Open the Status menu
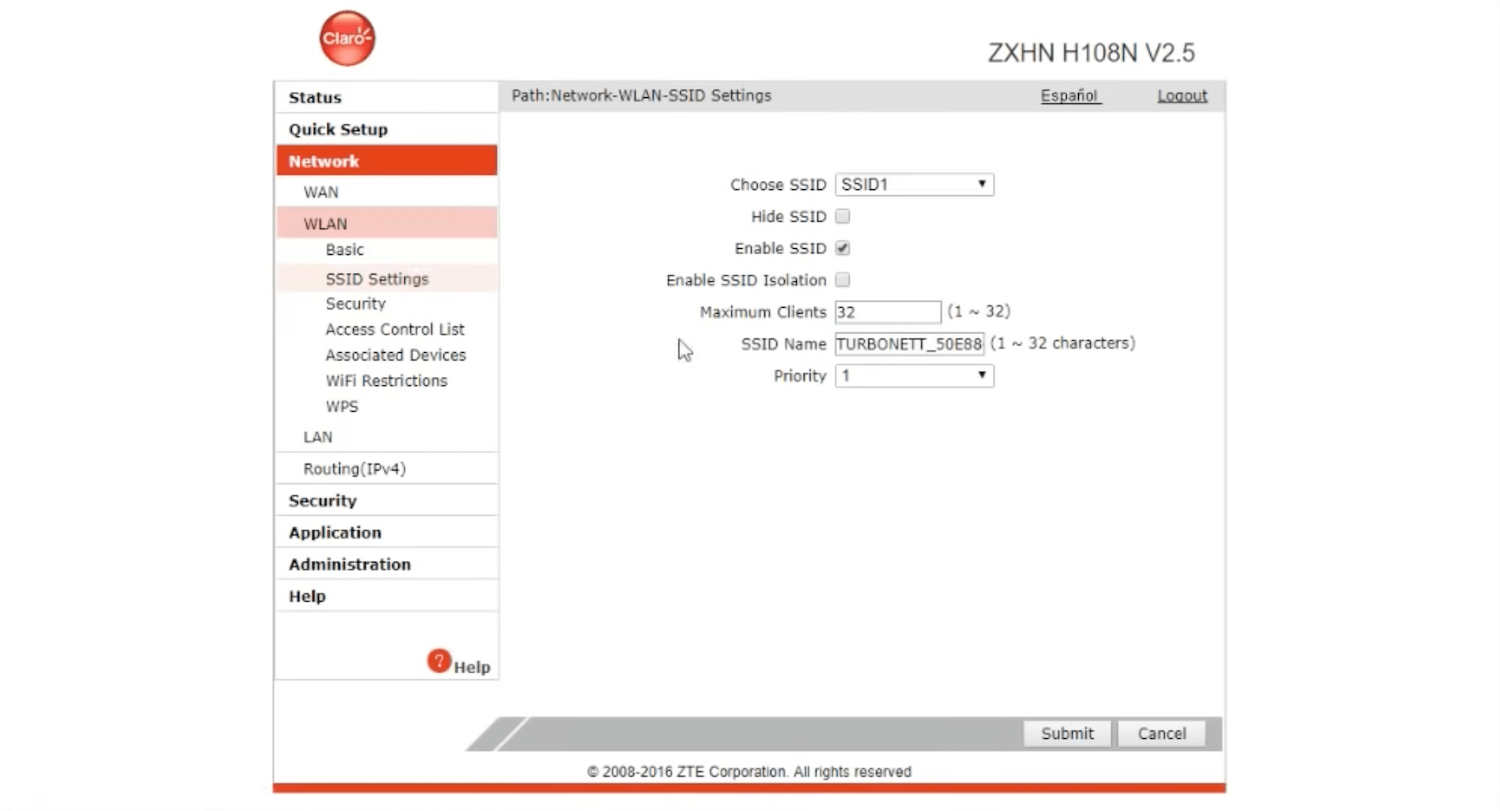 click(x=315, y=97)
